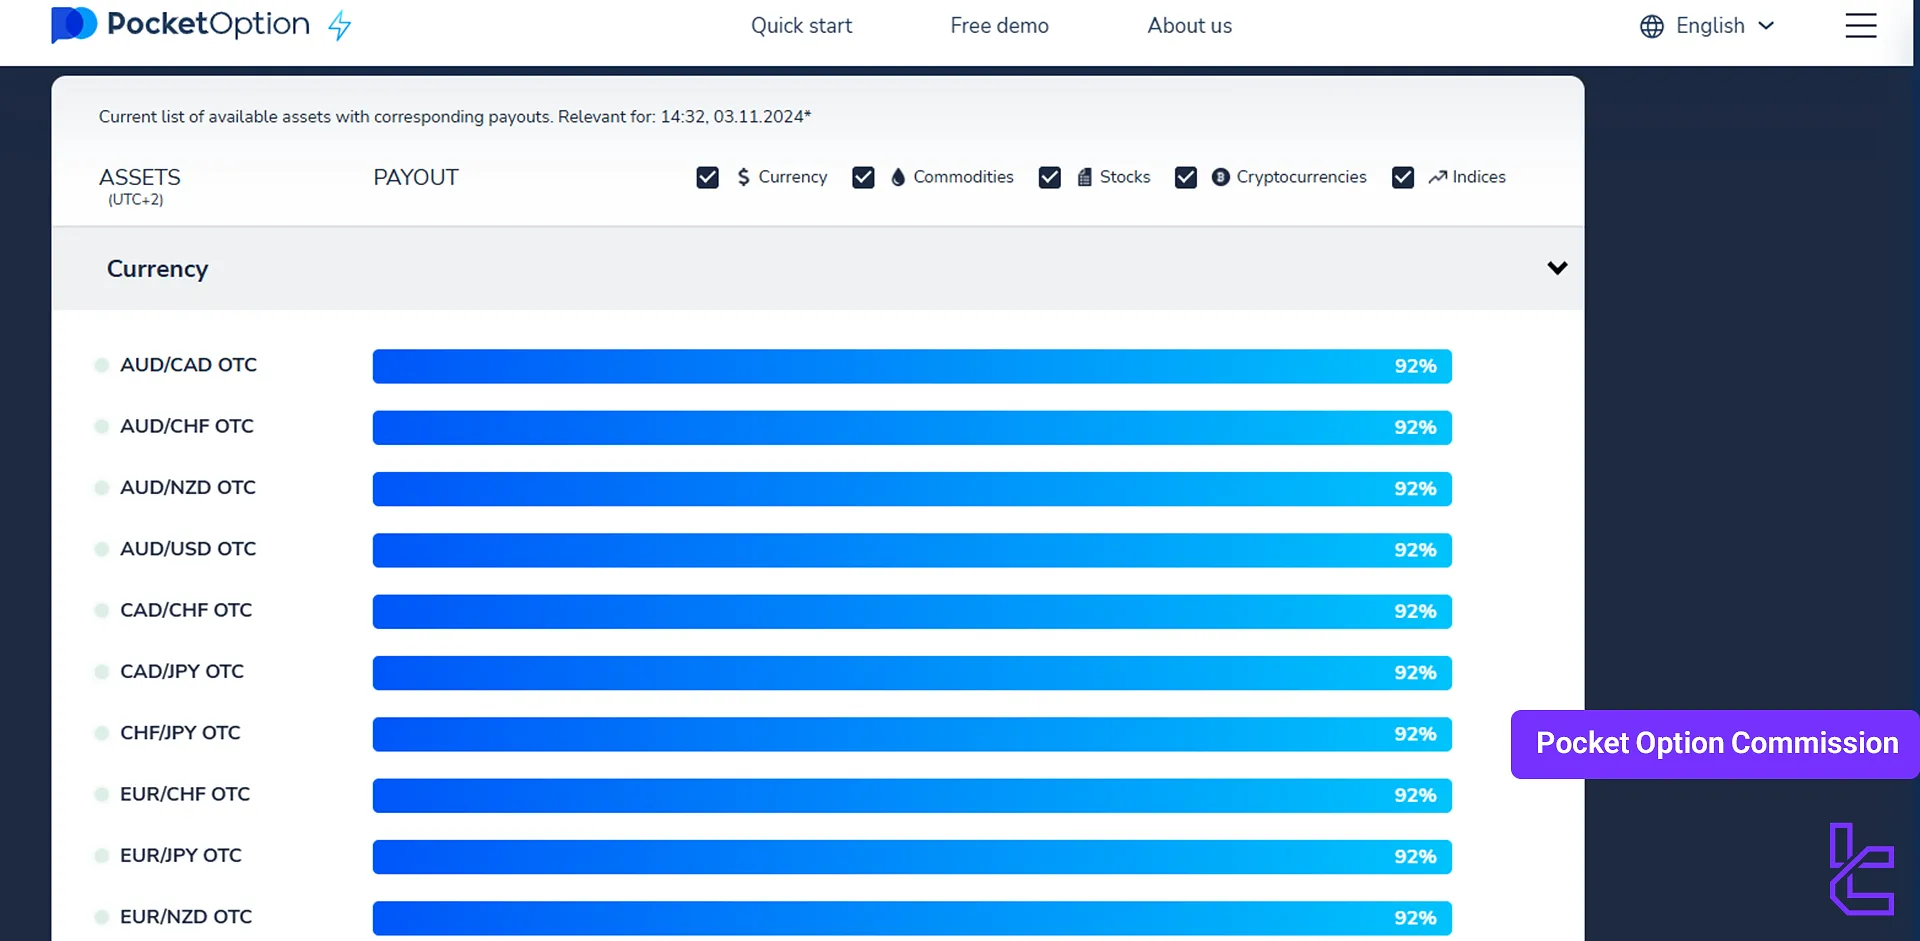Click AUD/CHF OTC payout bar
Viewport: 1920px width, 941px height.
point(912,428)
